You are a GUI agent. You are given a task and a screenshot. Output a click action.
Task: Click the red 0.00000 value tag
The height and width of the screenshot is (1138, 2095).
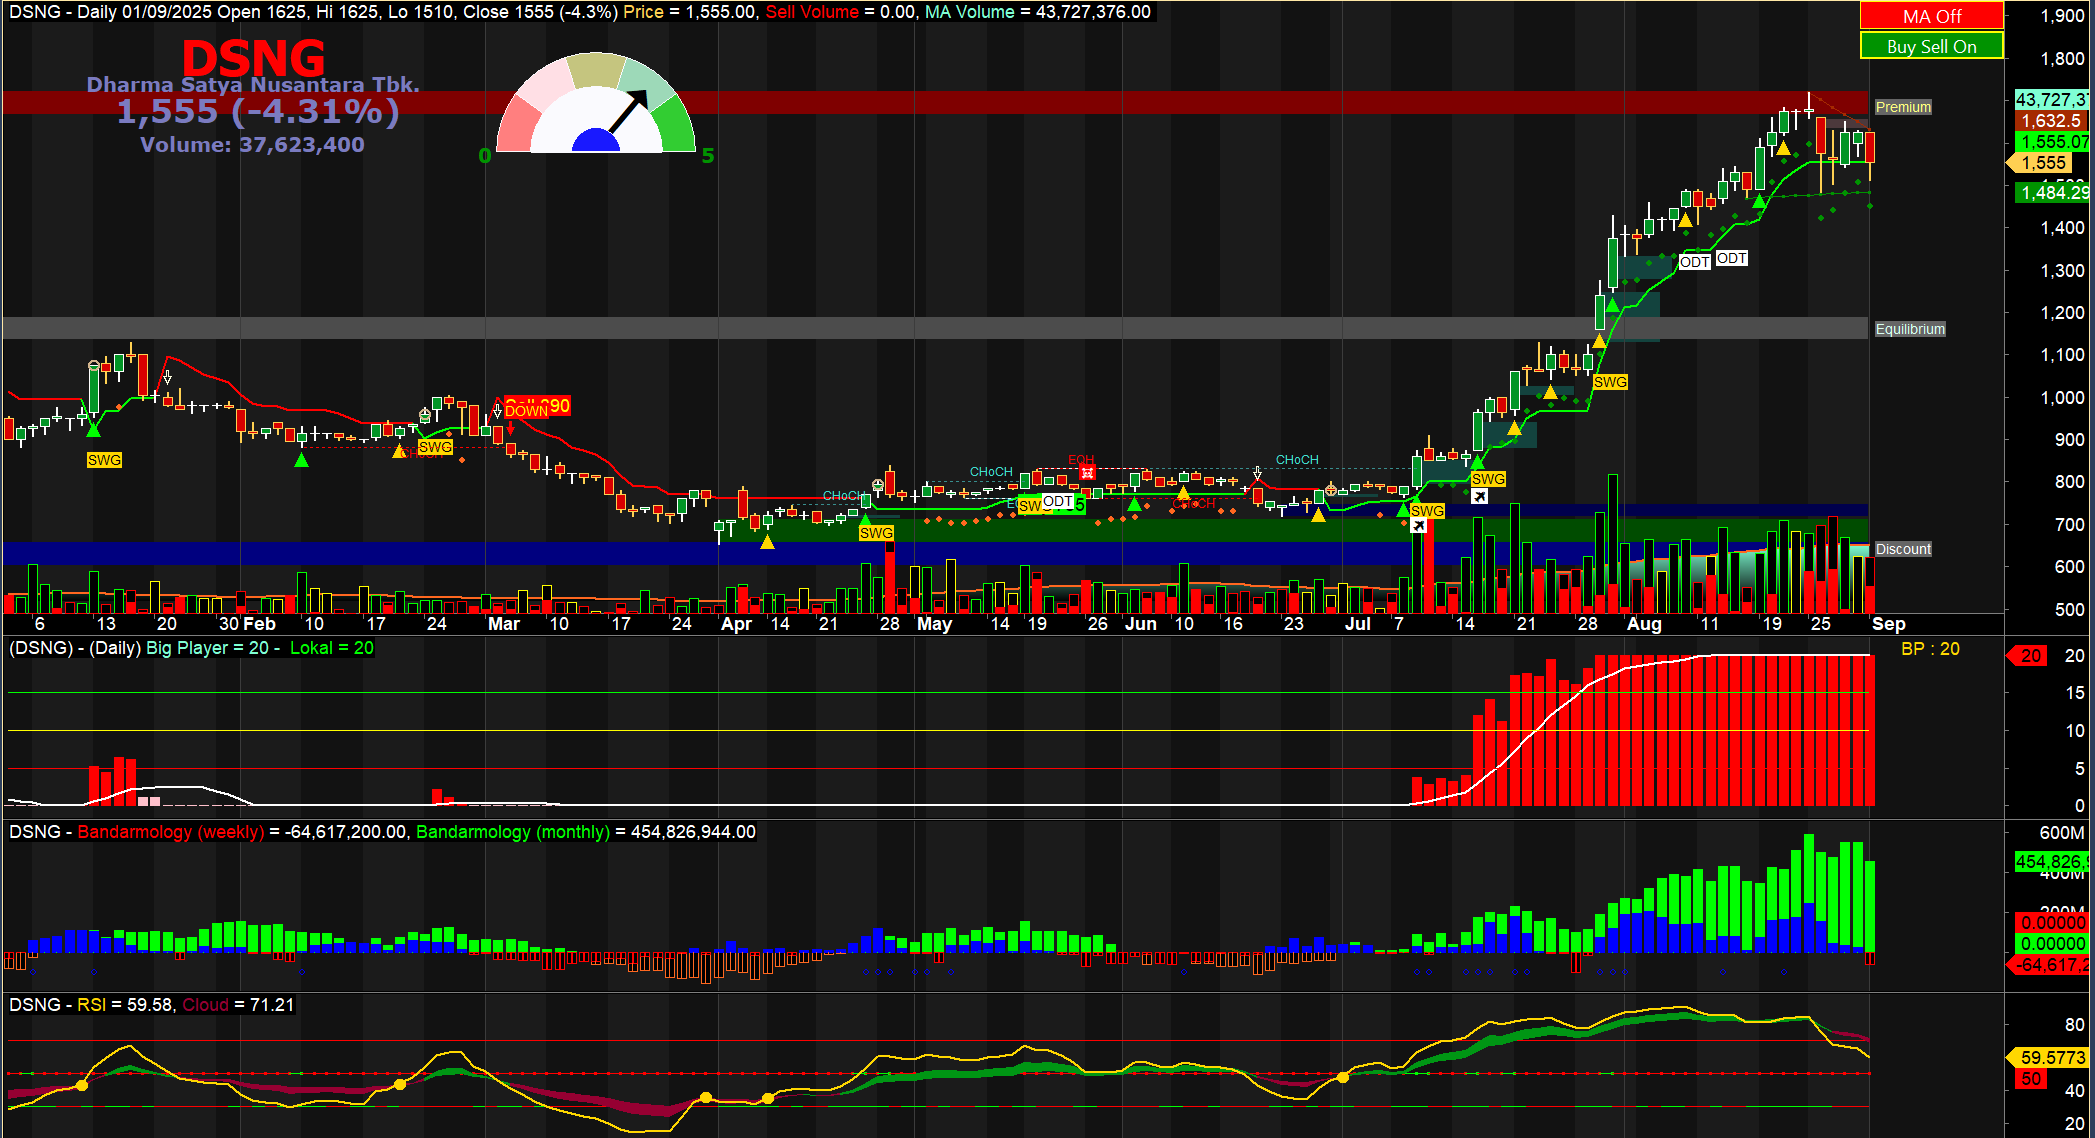(x=2051, y=922)
